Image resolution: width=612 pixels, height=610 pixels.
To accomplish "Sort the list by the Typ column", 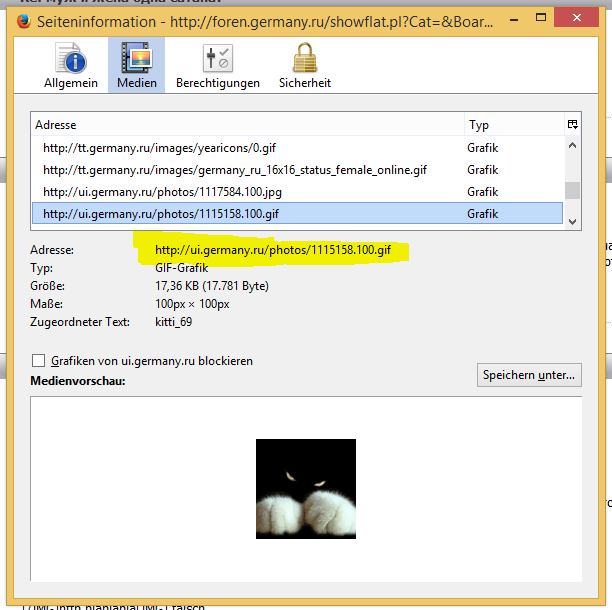I will tap(510, 125).
